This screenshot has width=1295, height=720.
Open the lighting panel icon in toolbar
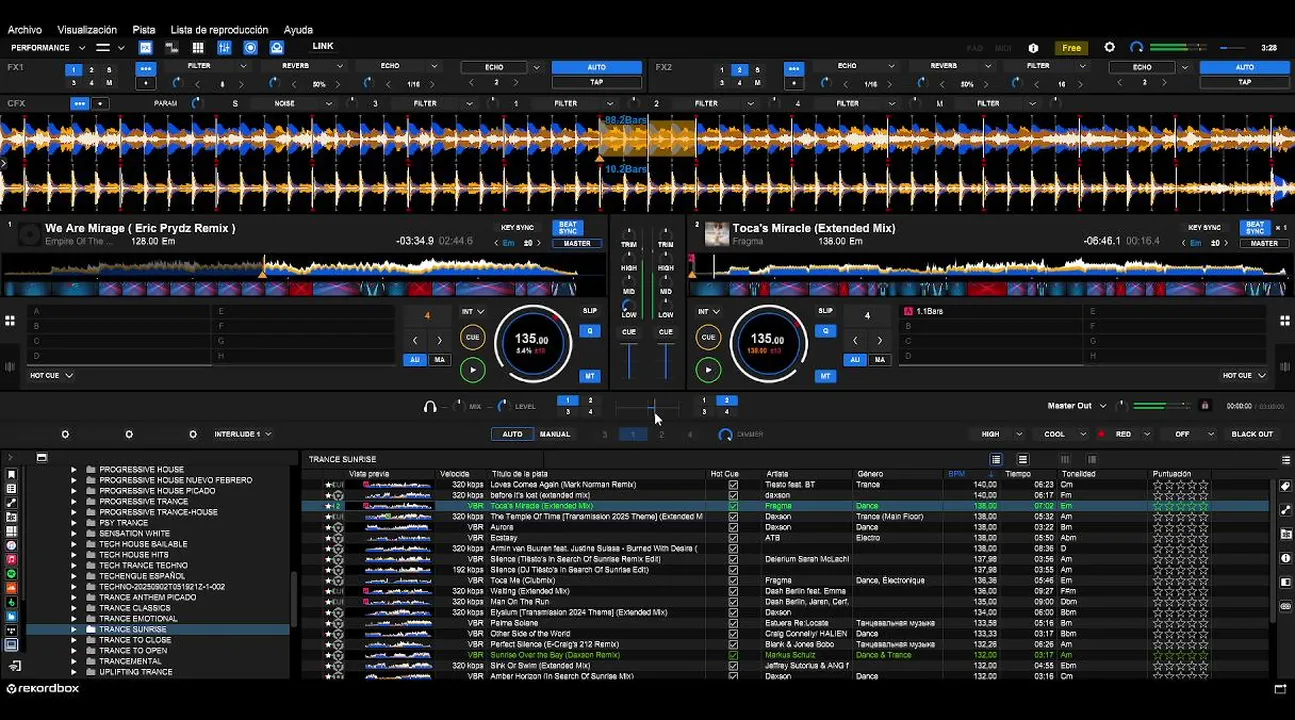[277, 47]
